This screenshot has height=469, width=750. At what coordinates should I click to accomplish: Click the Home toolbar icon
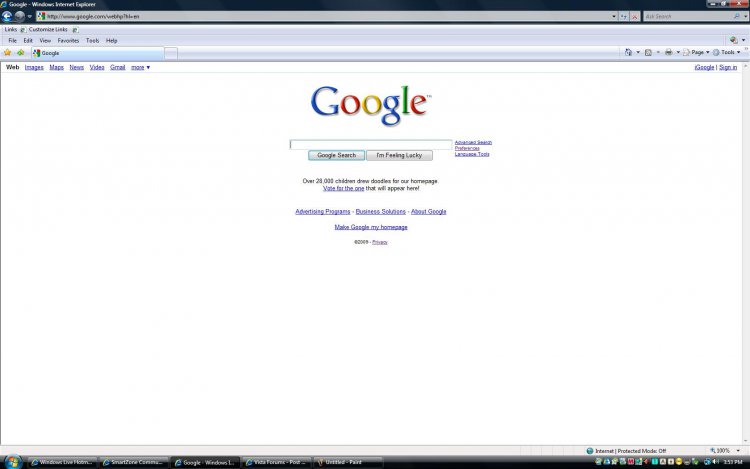[628, 52]
